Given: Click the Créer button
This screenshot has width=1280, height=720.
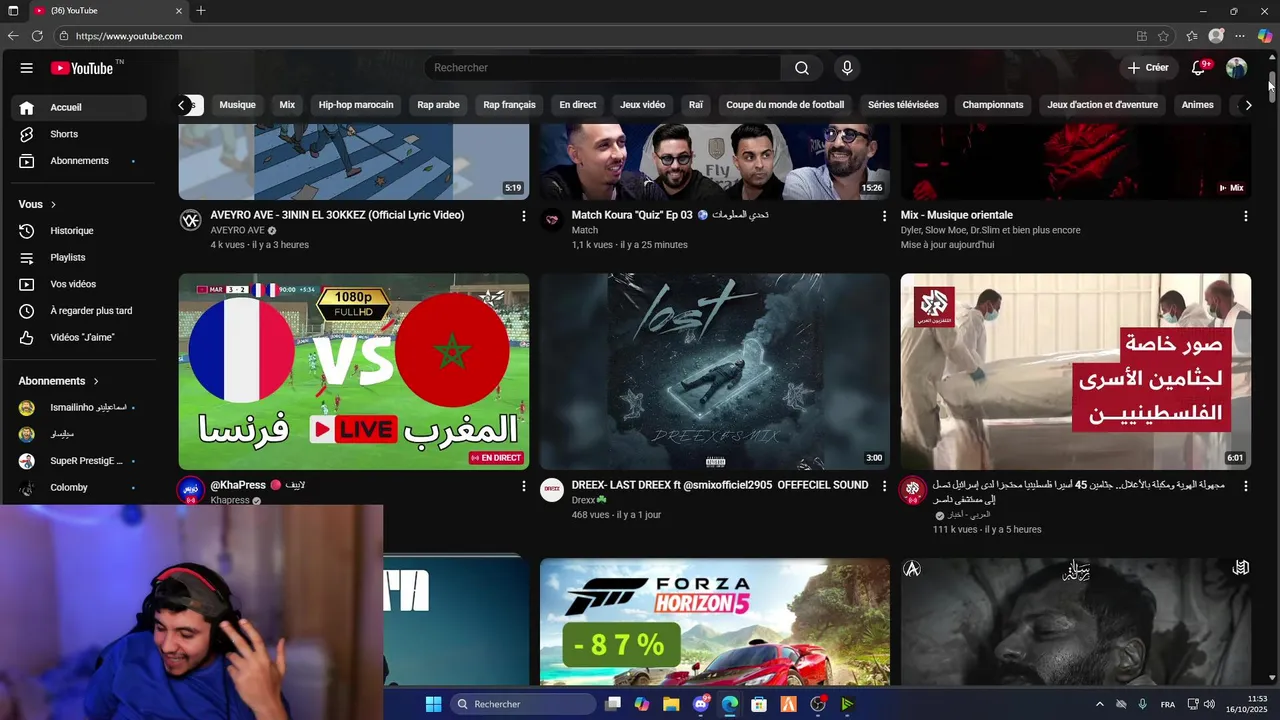Looking at the screenshot, I should point(1148,68).
